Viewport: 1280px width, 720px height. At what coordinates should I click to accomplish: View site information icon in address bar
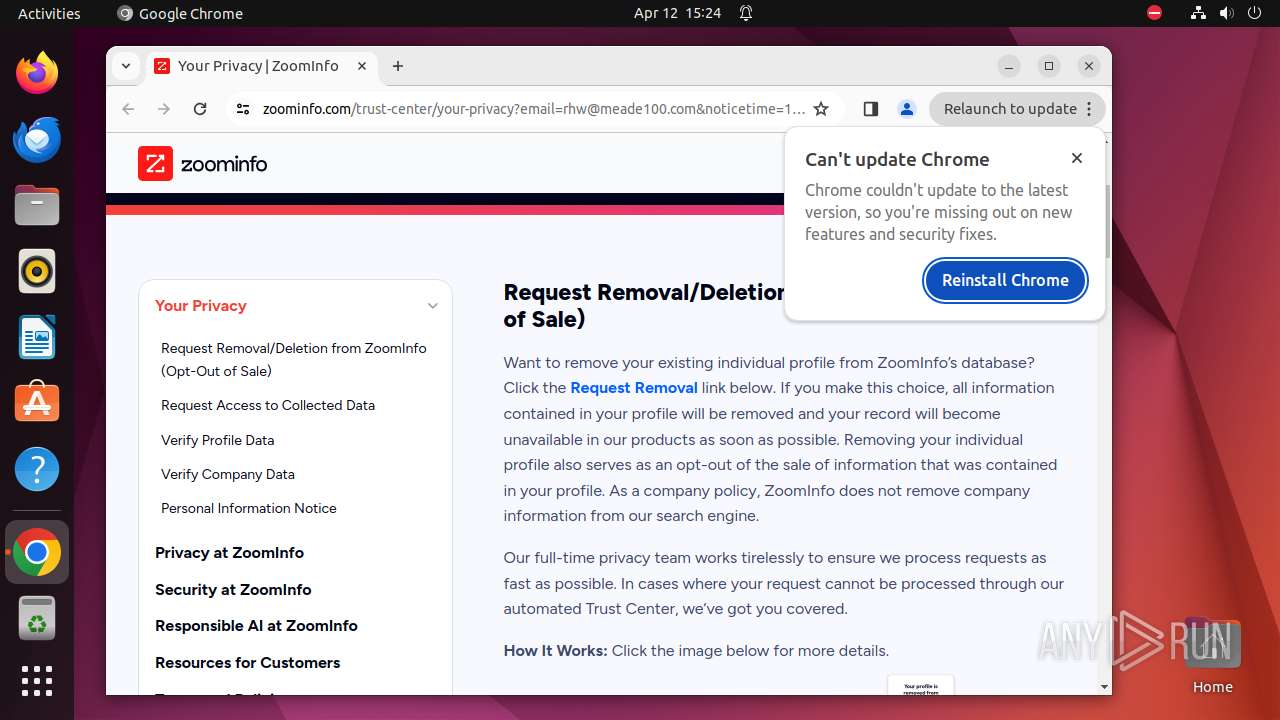pos(242,109)
